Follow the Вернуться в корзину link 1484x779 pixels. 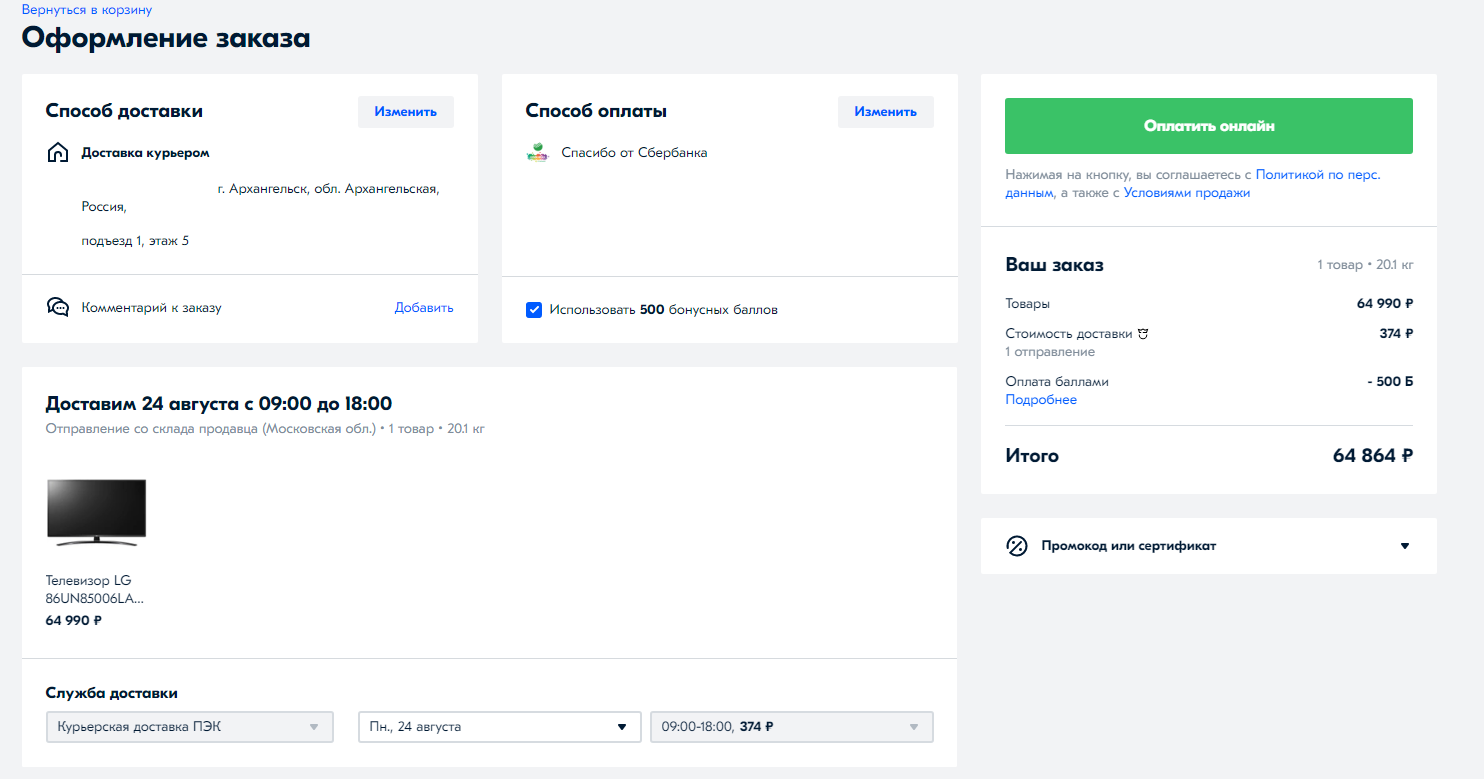click(87, 10)
